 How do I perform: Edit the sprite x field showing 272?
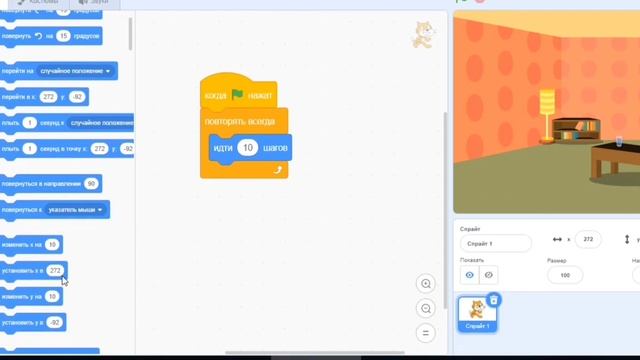588,240
